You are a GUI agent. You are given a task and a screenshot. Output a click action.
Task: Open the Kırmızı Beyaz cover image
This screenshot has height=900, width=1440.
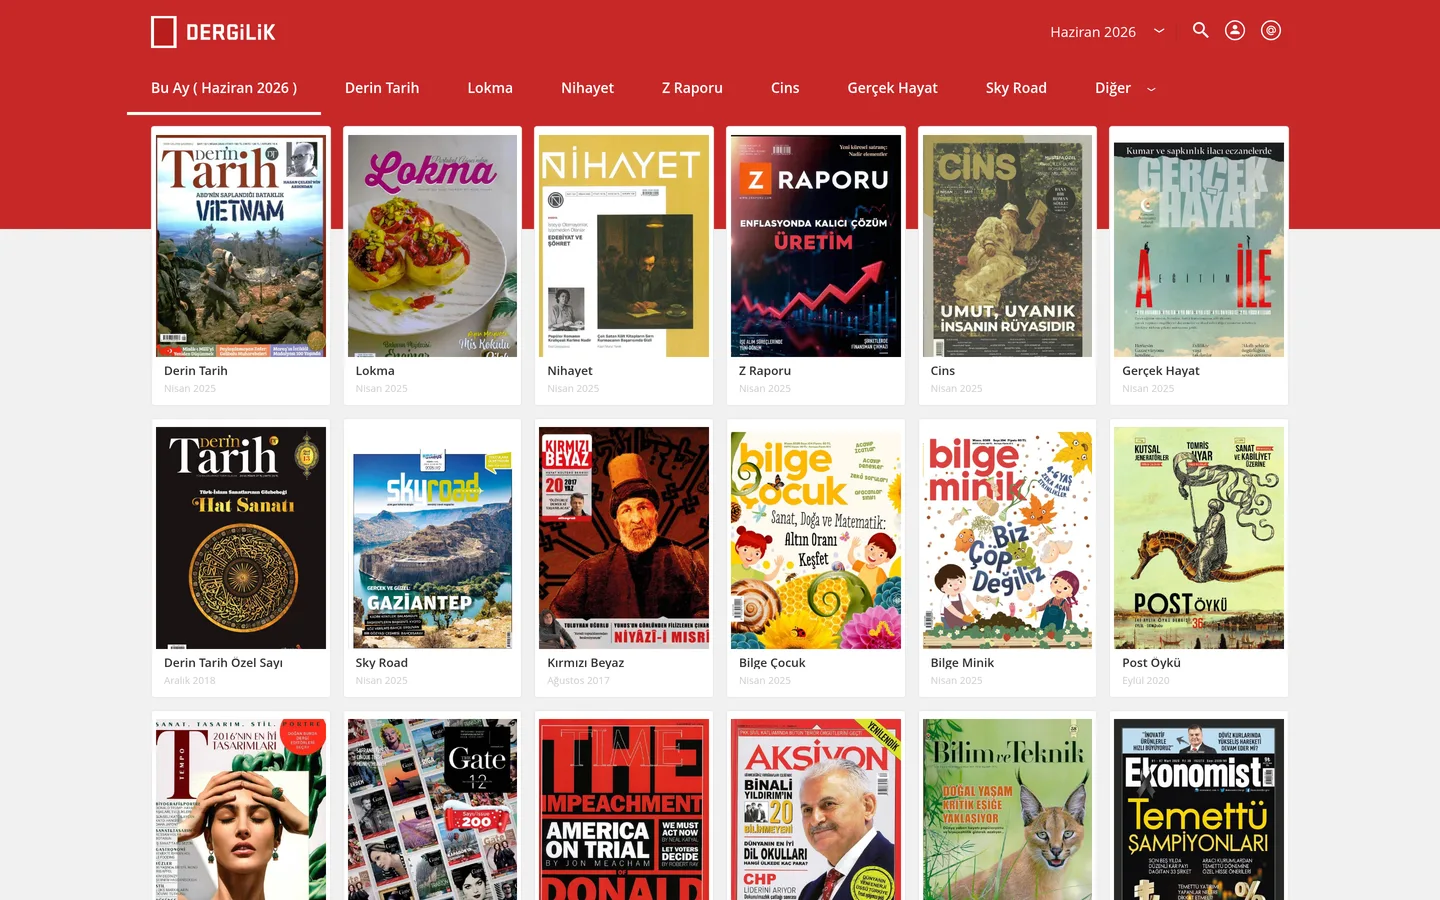click(x=624, y=538)
